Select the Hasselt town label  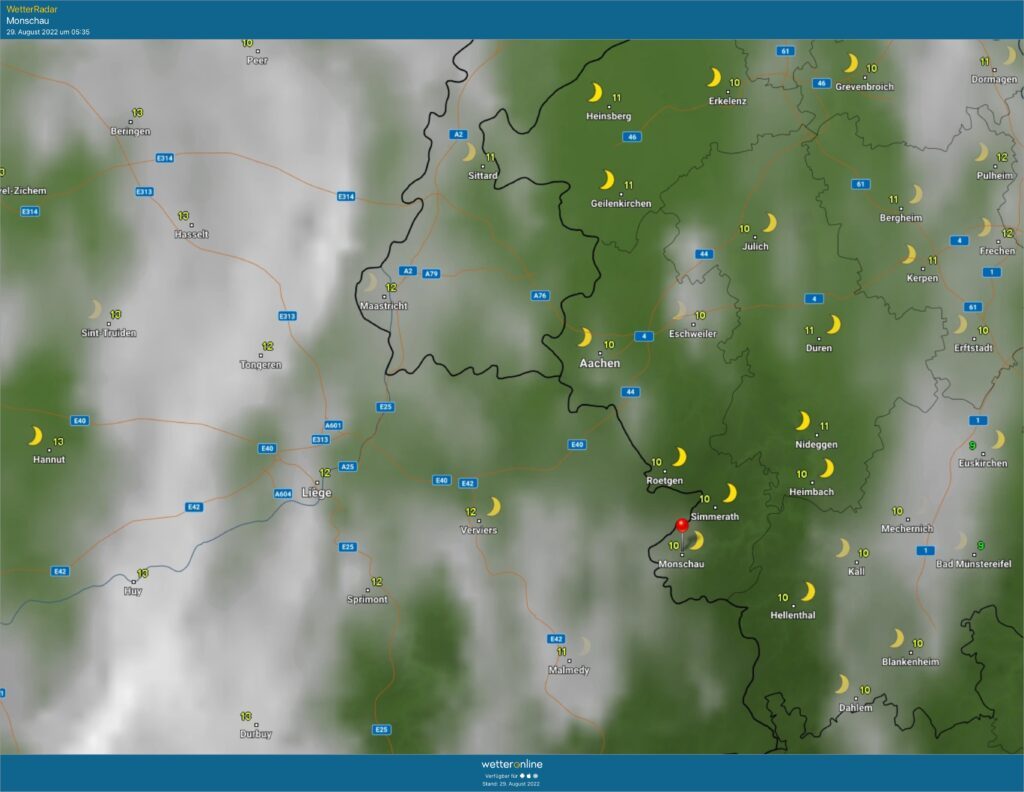(191, 234)
